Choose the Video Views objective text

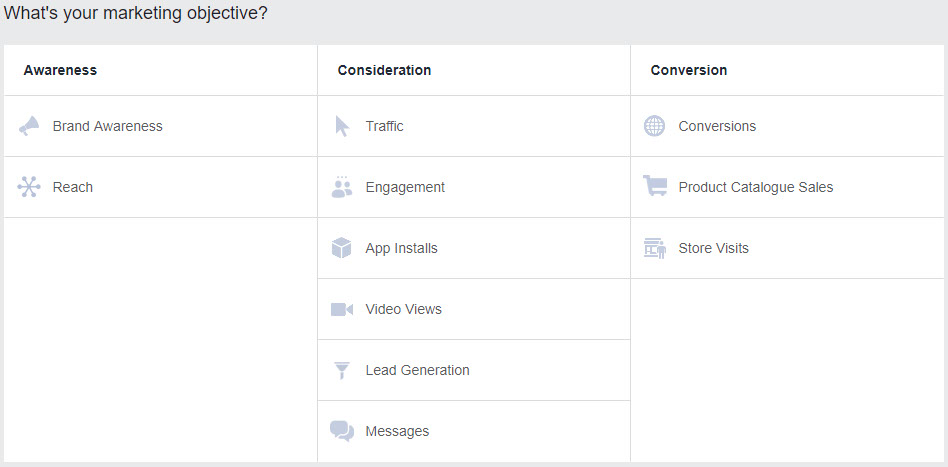403,309
